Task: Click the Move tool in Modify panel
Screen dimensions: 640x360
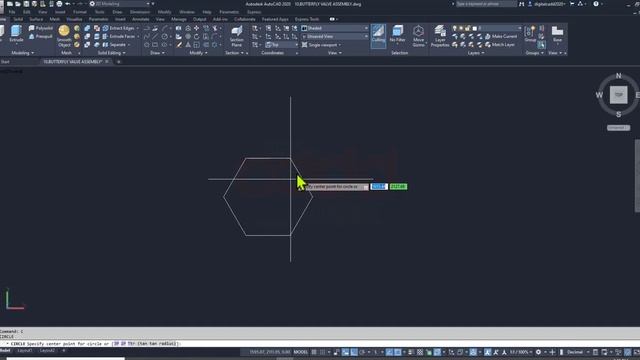Action: (x=197, y=28)
